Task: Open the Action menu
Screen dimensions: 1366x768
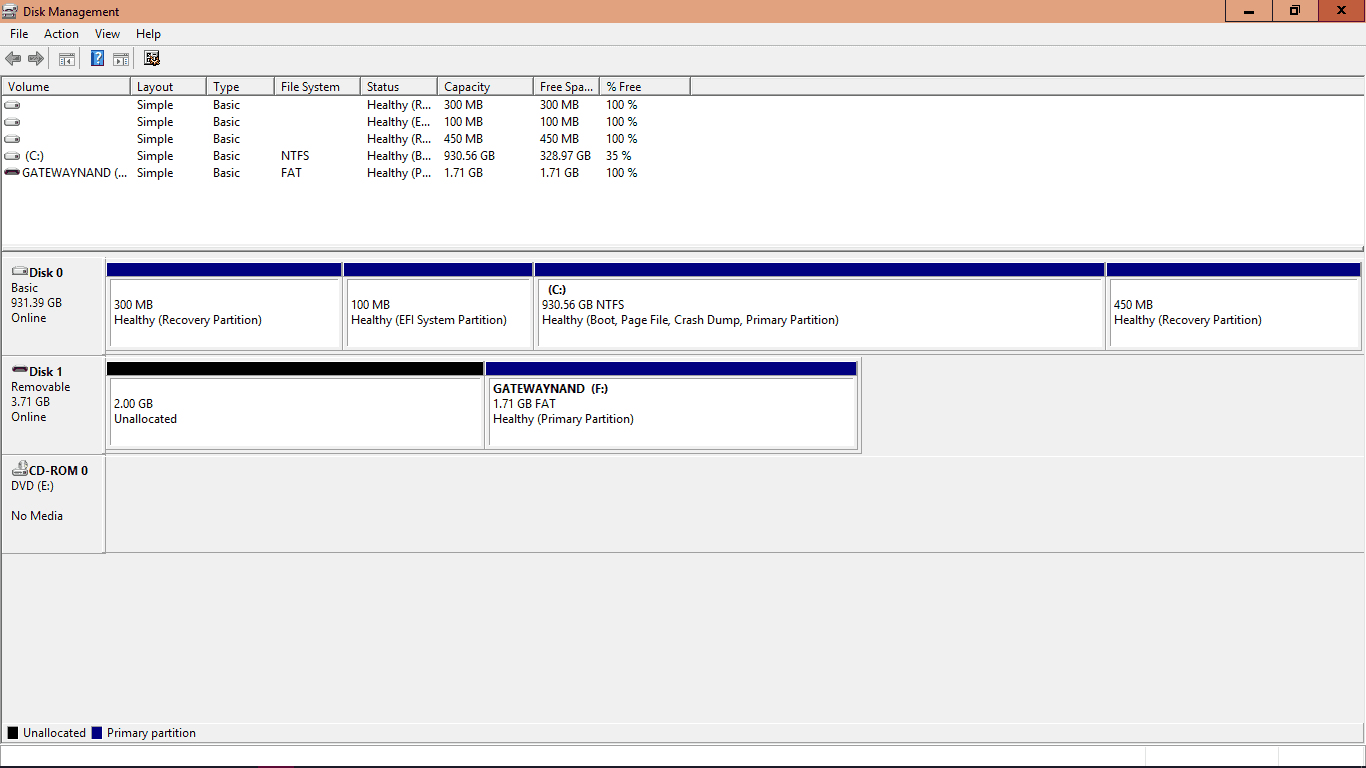Action: pos(61,34)
